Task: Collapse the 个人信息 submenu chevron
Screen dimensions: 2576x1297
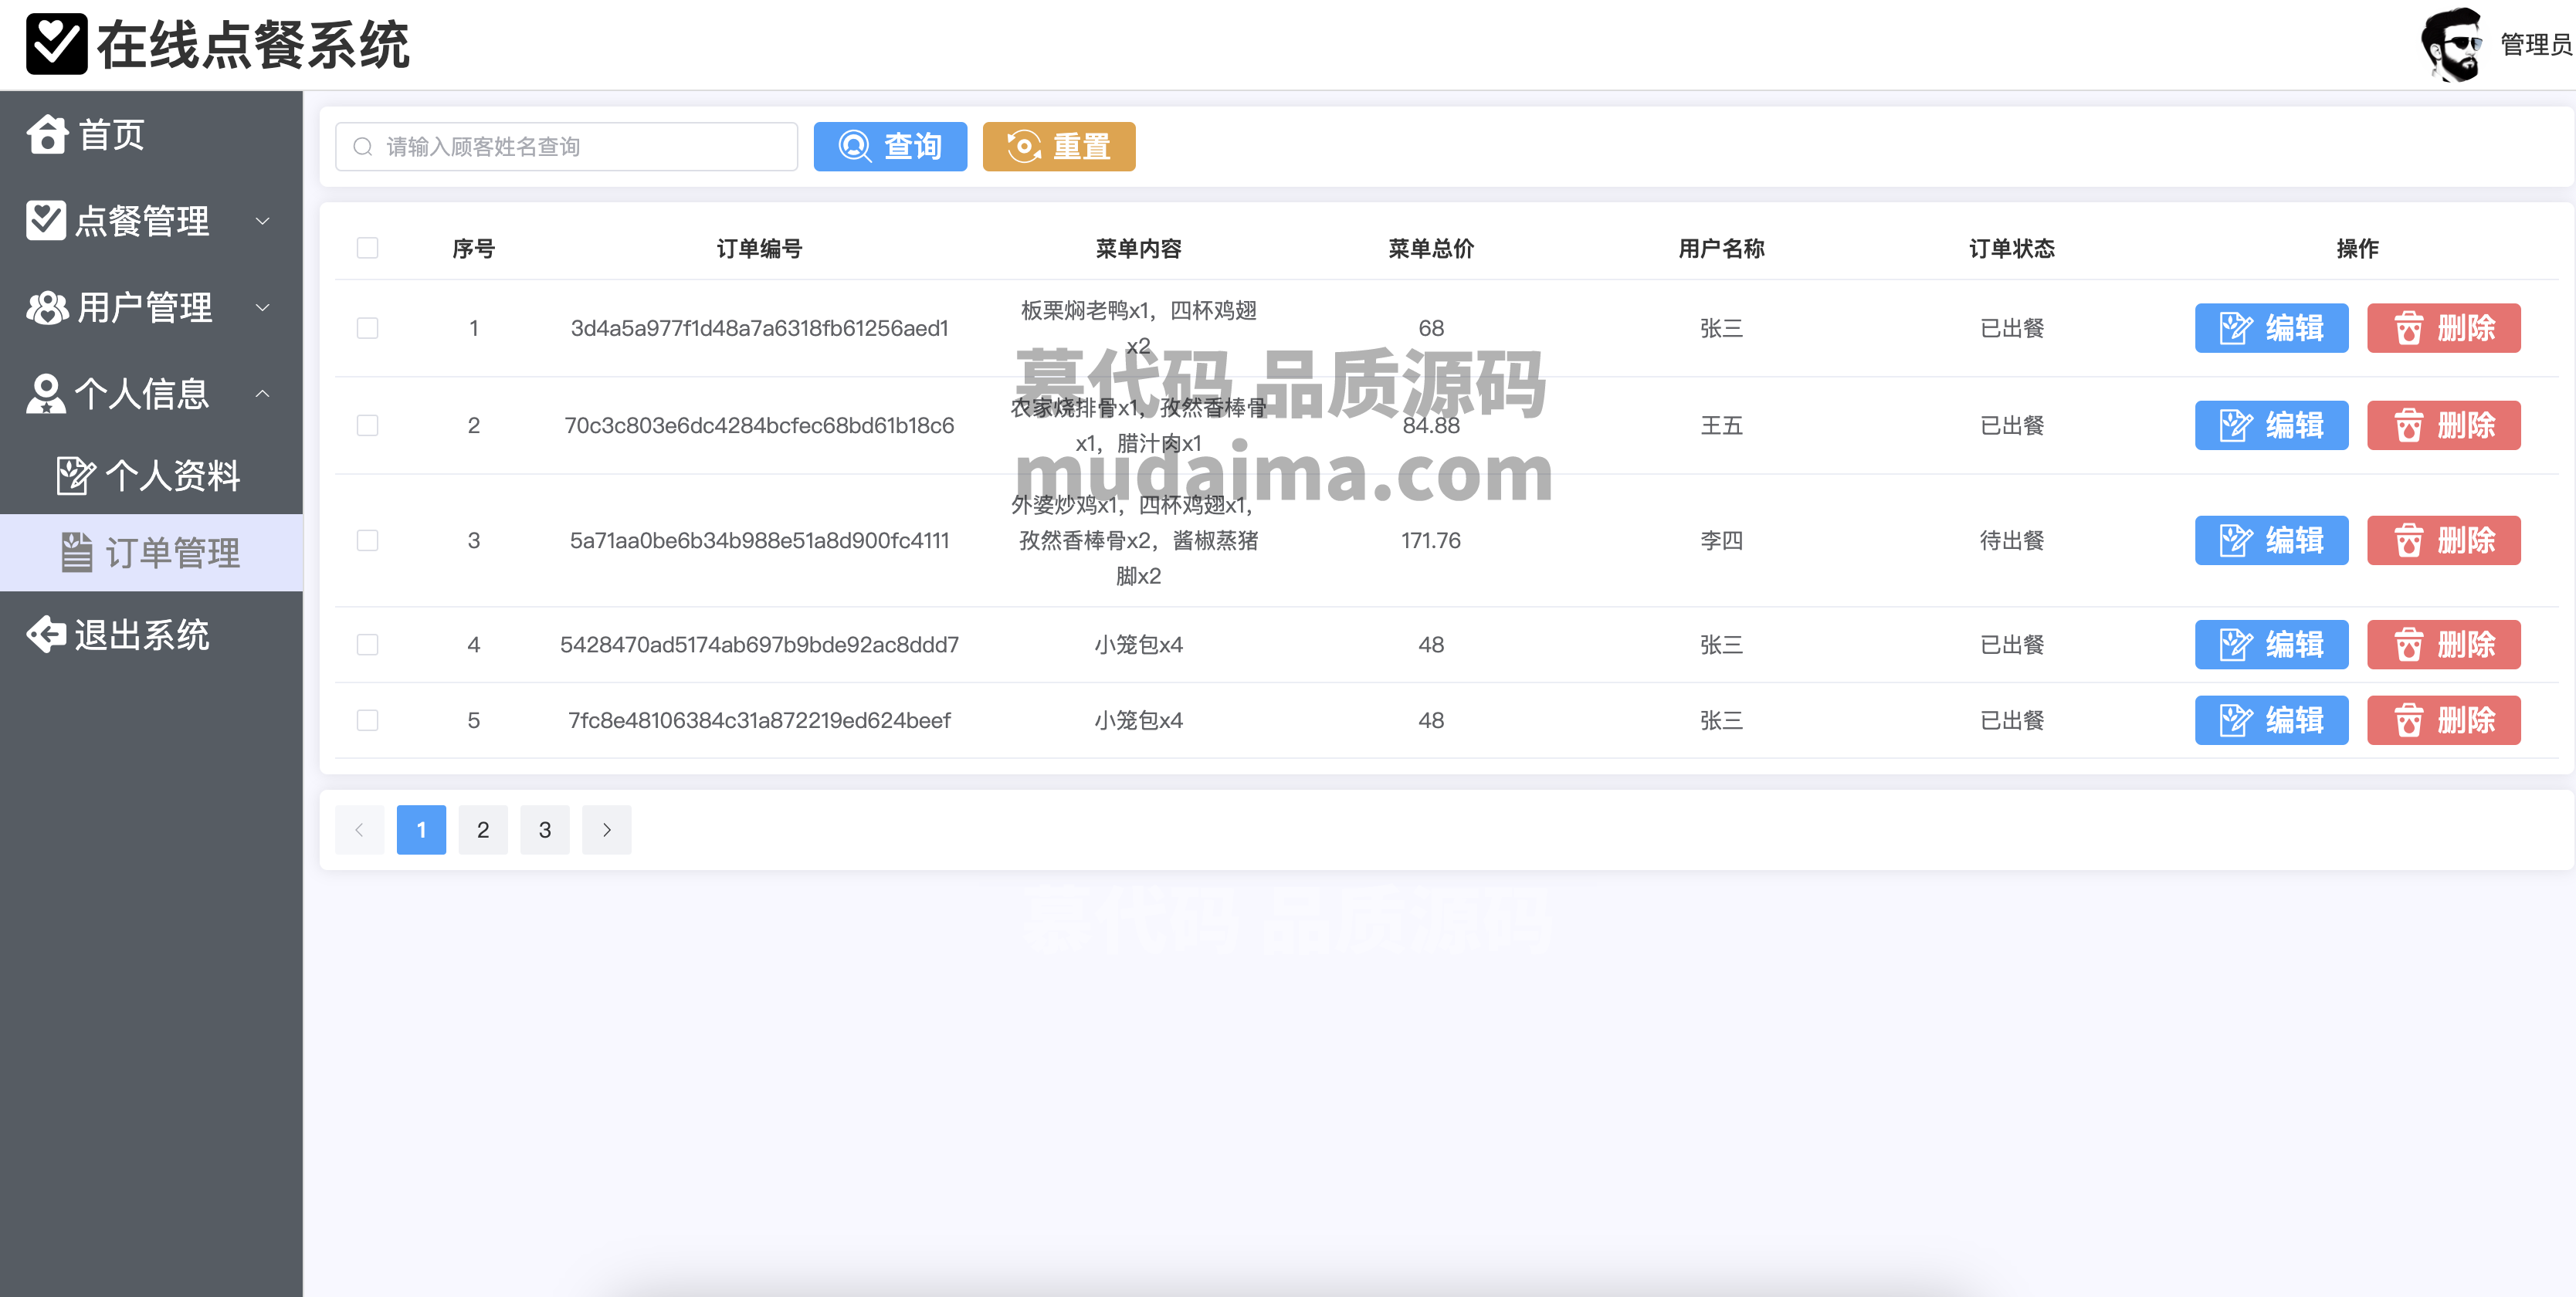Action: [263, 393]
